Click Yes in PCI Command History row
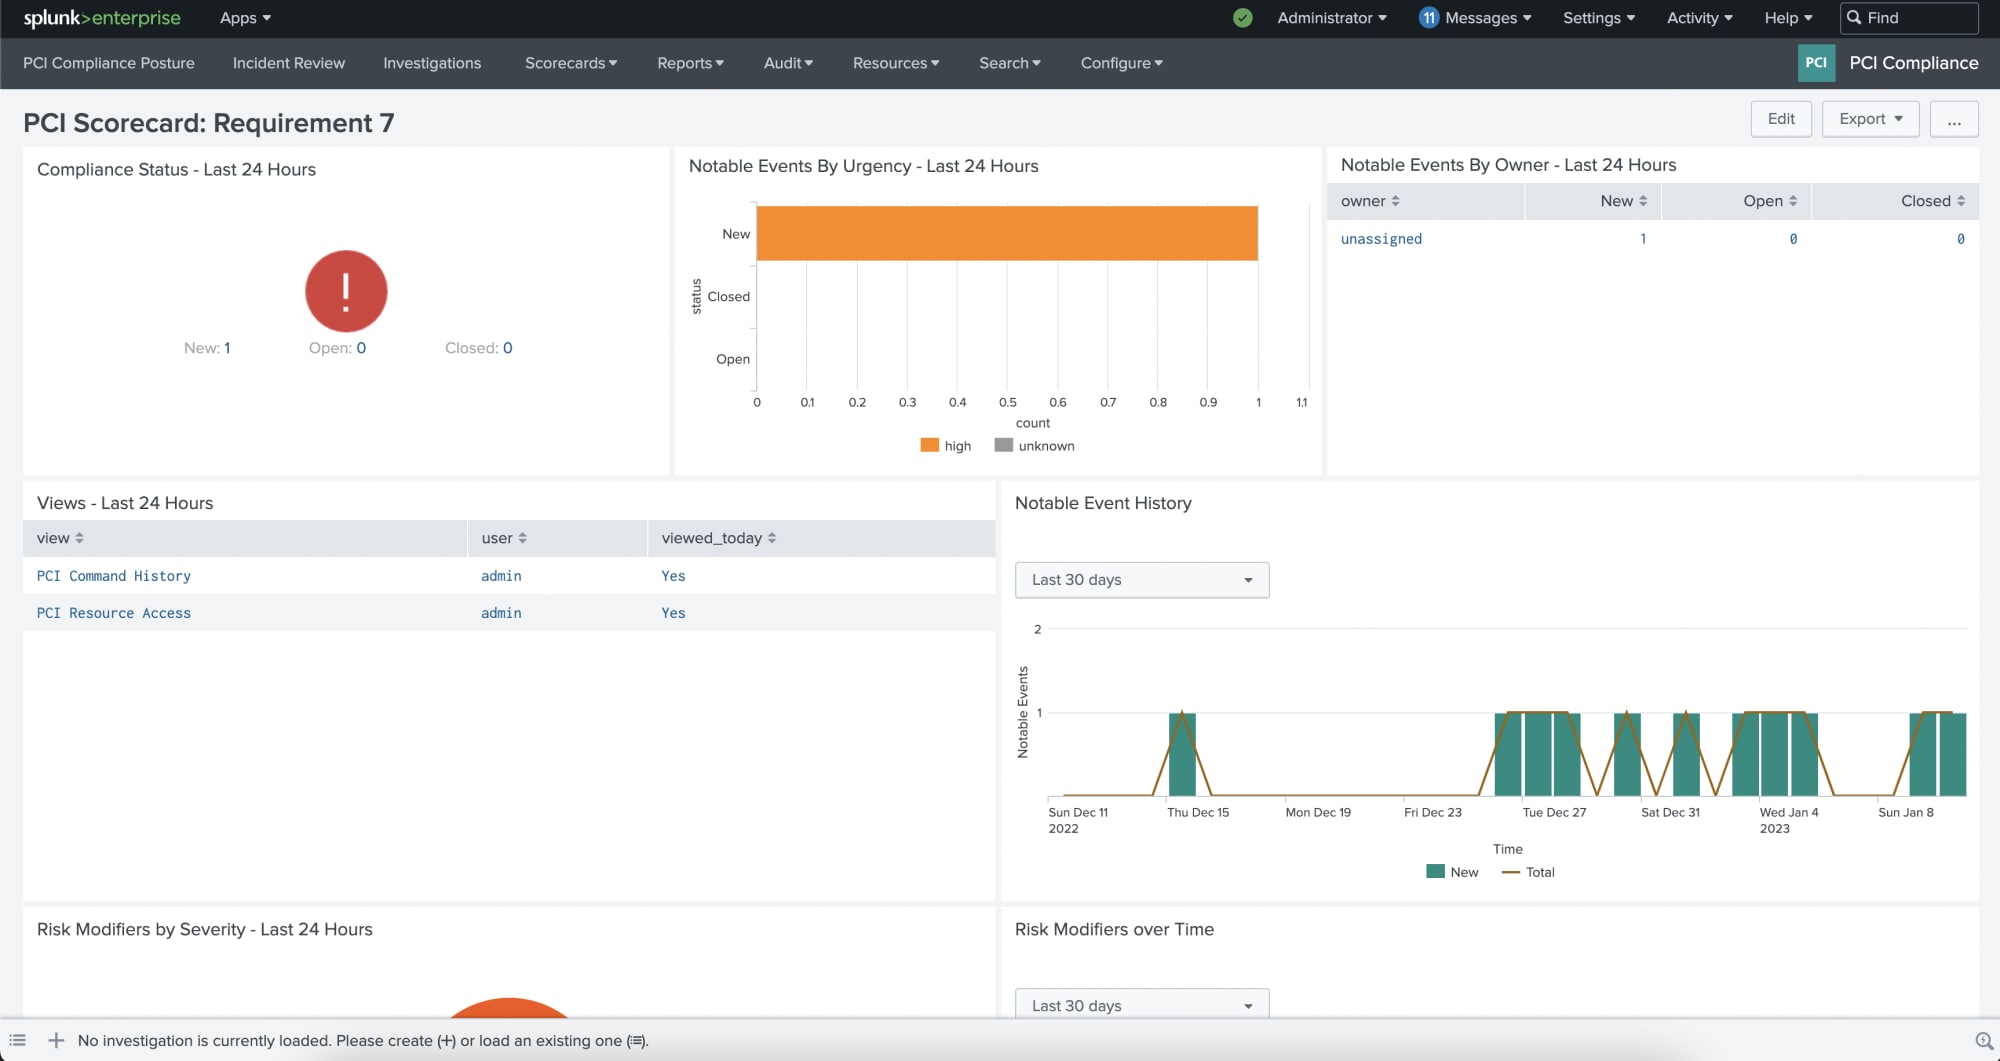Screen dimensions: 2000x1061 pyautogui.click(x=673, y=576)
